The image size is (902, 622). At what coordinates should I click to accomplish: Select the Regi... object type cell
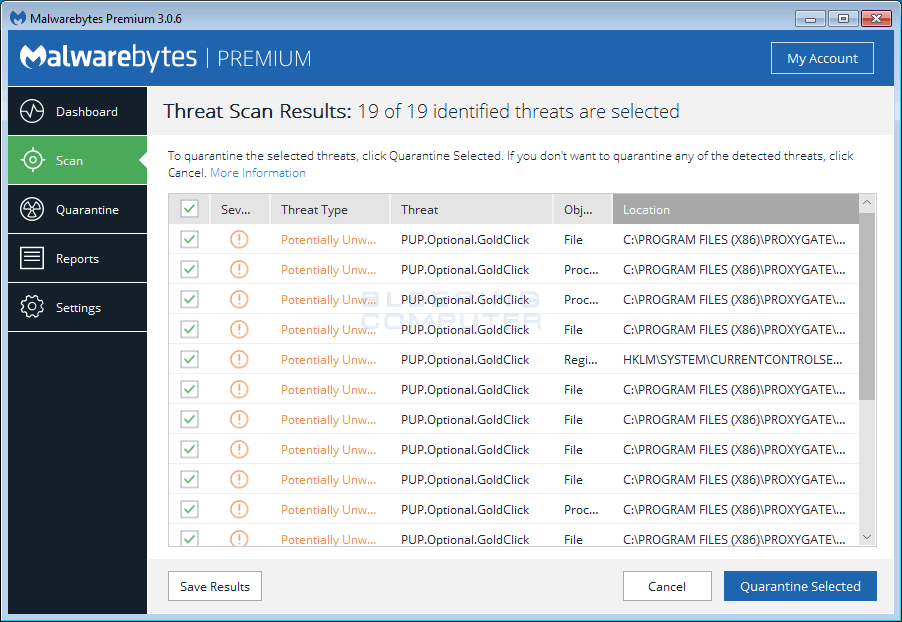(x=580, y=360)
